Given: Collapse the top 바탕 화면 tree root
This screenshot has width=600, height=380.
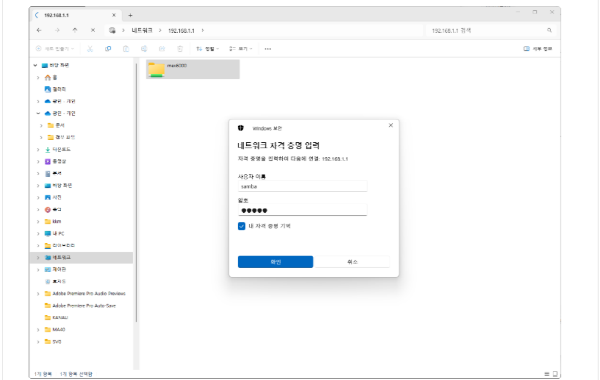Looking at the screenshot, I should [x=35, y=65].
